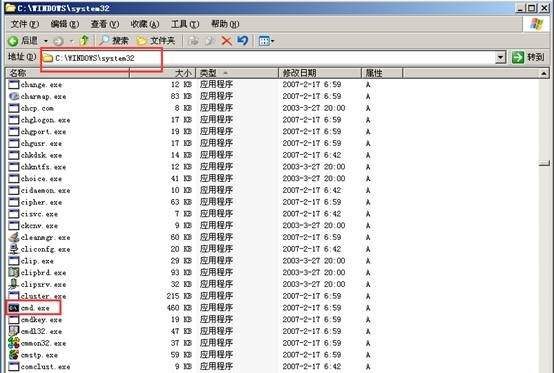The height and width of the screenshot is (373, 554).
Task: Open the 查看(V) menu
Action: click(x=105, y=24)
